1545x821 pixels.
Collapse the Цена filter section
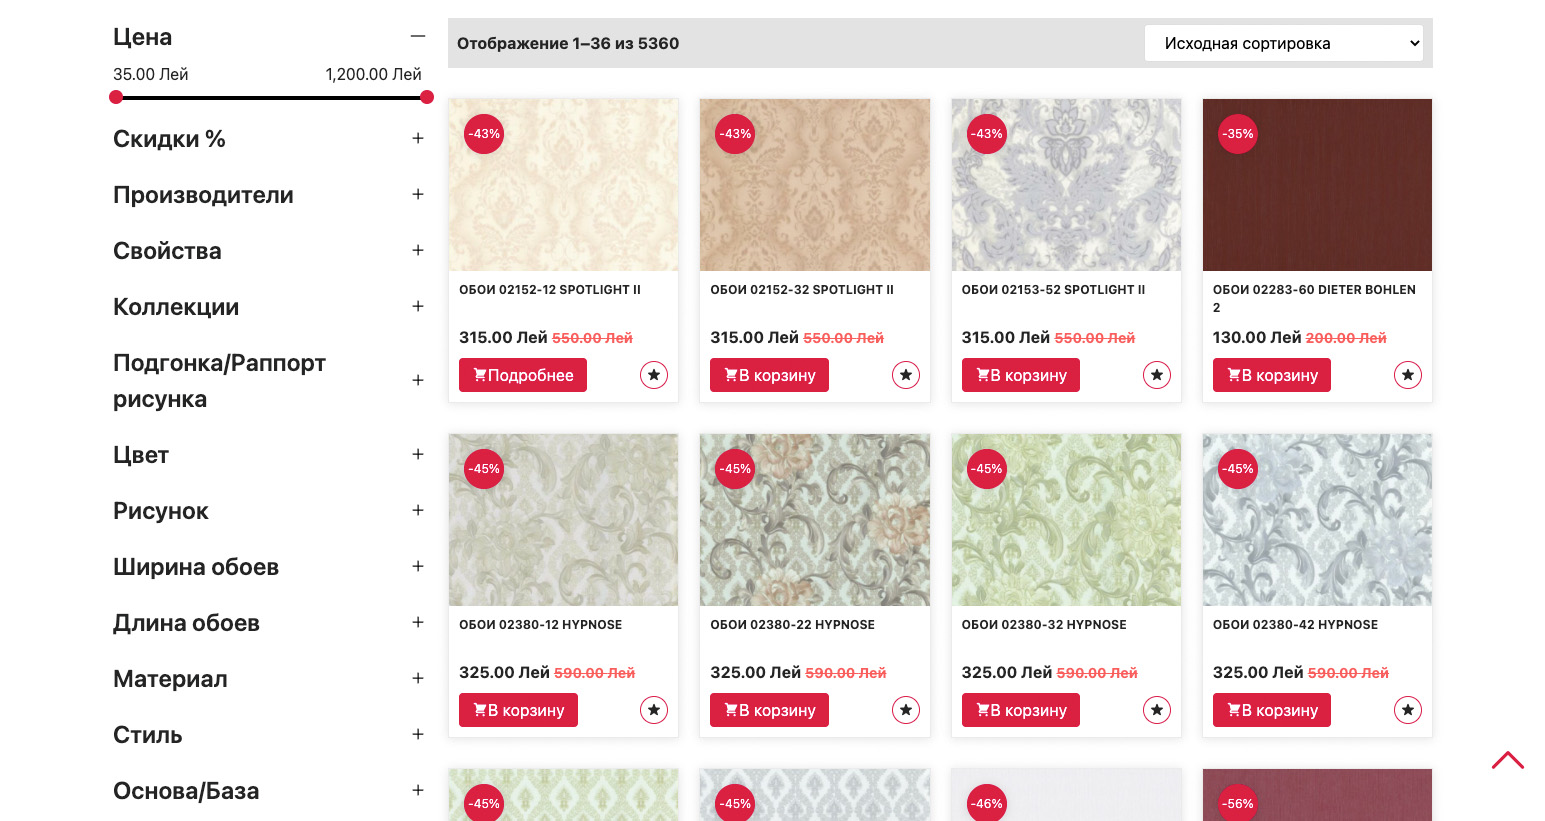(x=418, y=37)
